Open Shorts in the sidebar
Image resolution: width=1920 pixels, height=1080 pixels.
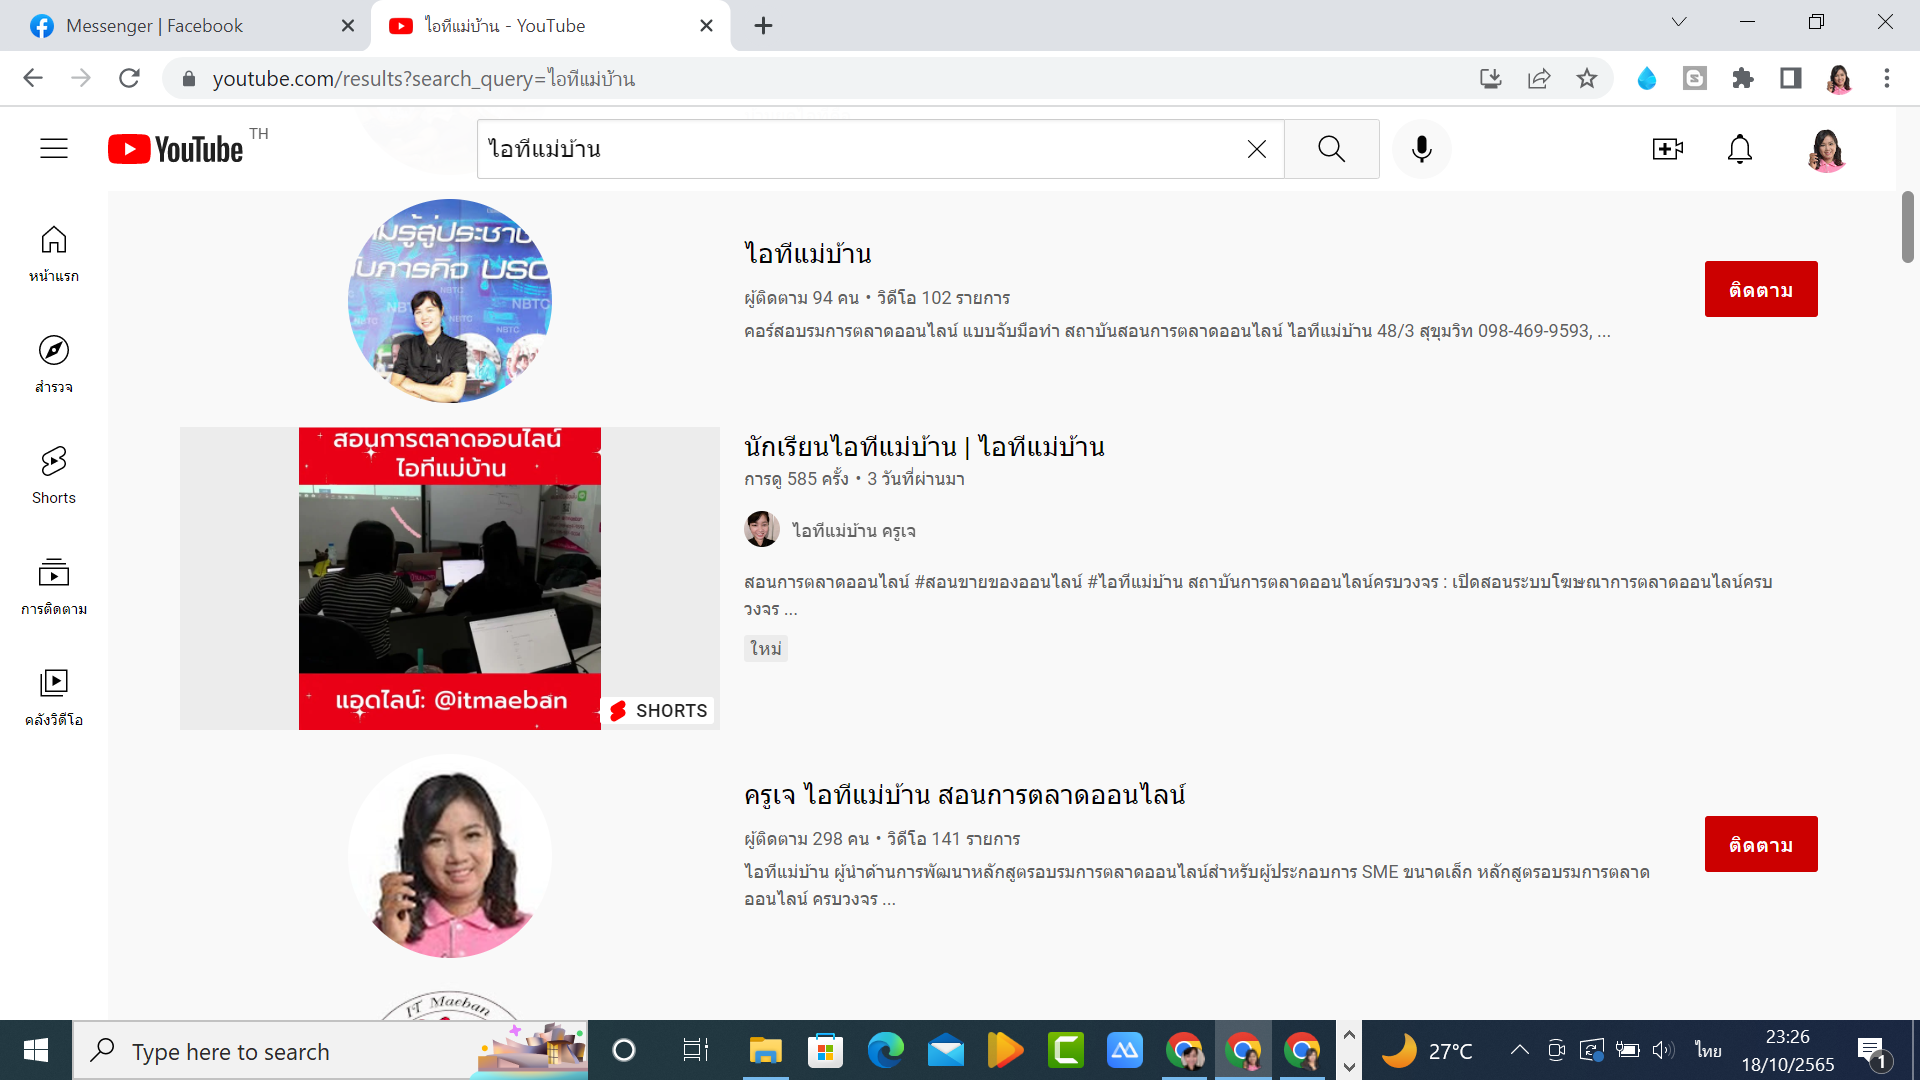click(54, 474)
